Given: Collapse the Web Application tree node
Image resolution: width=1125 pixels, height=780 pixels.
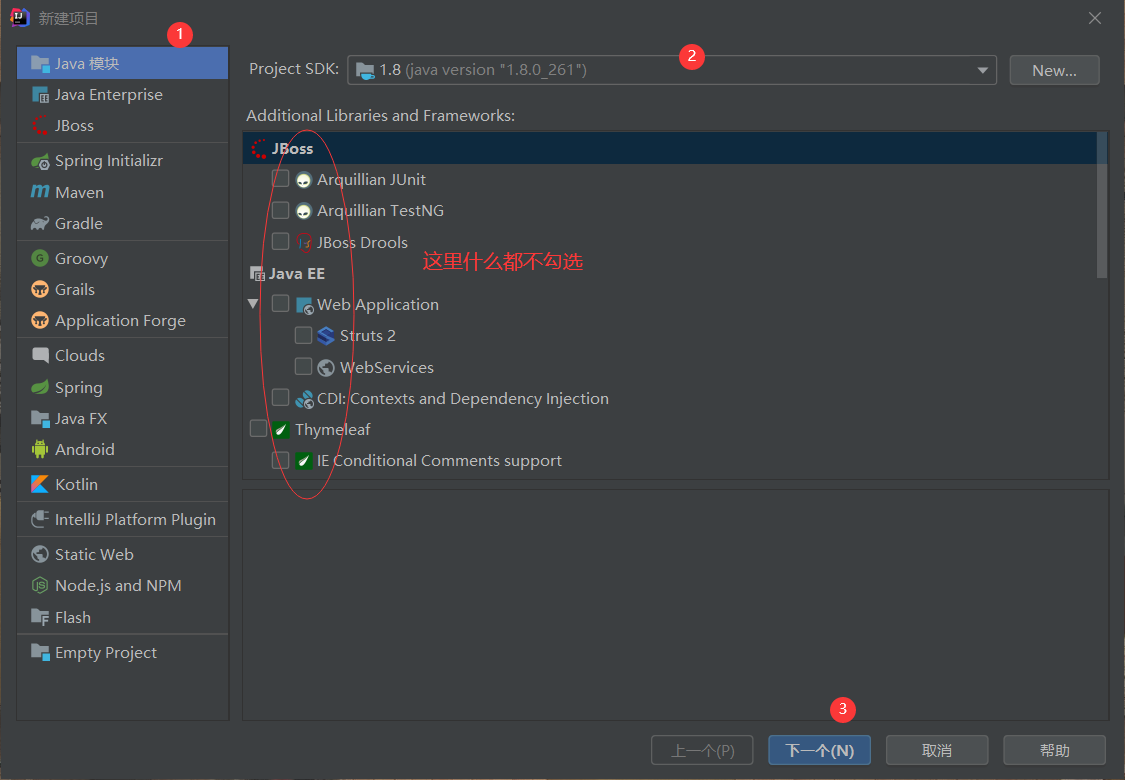Looking at the screenshot, I should [x=253, y=303].
